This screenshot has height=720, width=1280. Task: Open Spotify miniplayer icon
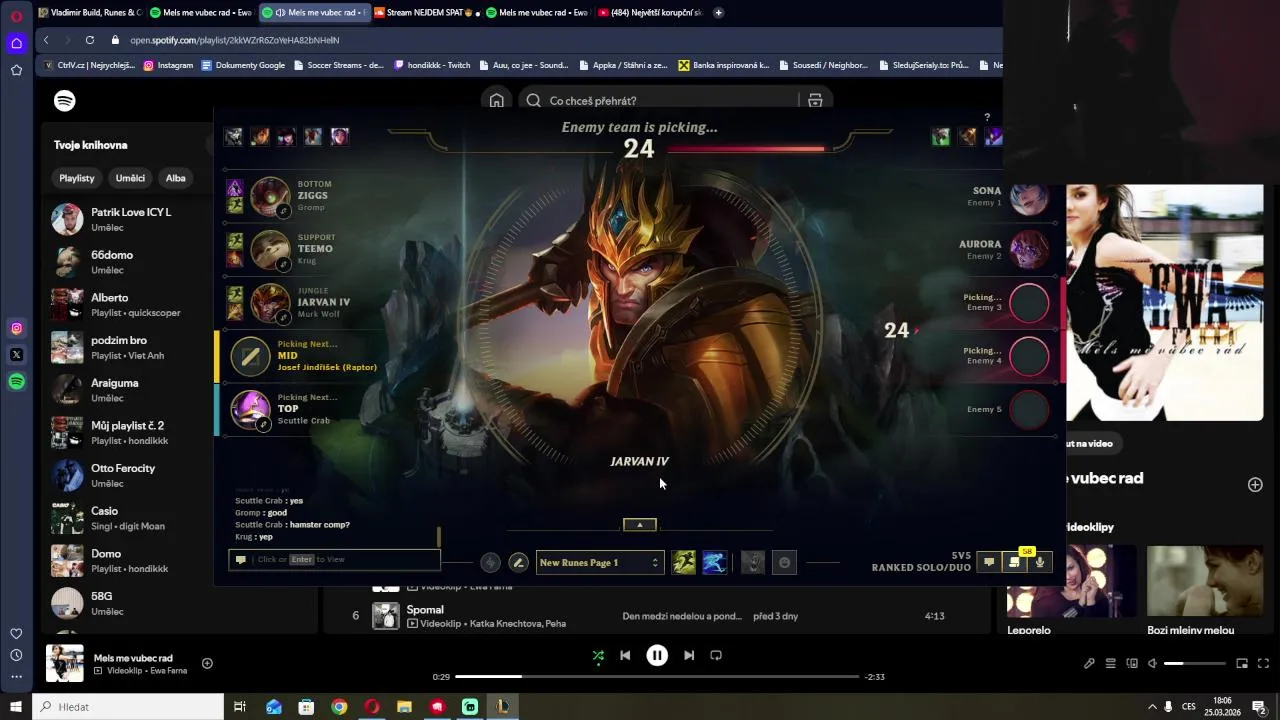(x=1242, y=663)
